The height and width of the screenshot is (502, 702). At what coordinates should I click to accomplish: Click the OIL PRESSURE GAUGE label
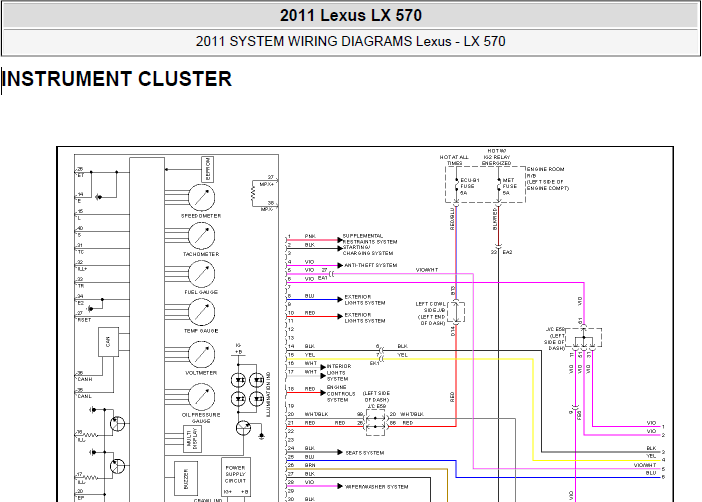click(201, 418)
